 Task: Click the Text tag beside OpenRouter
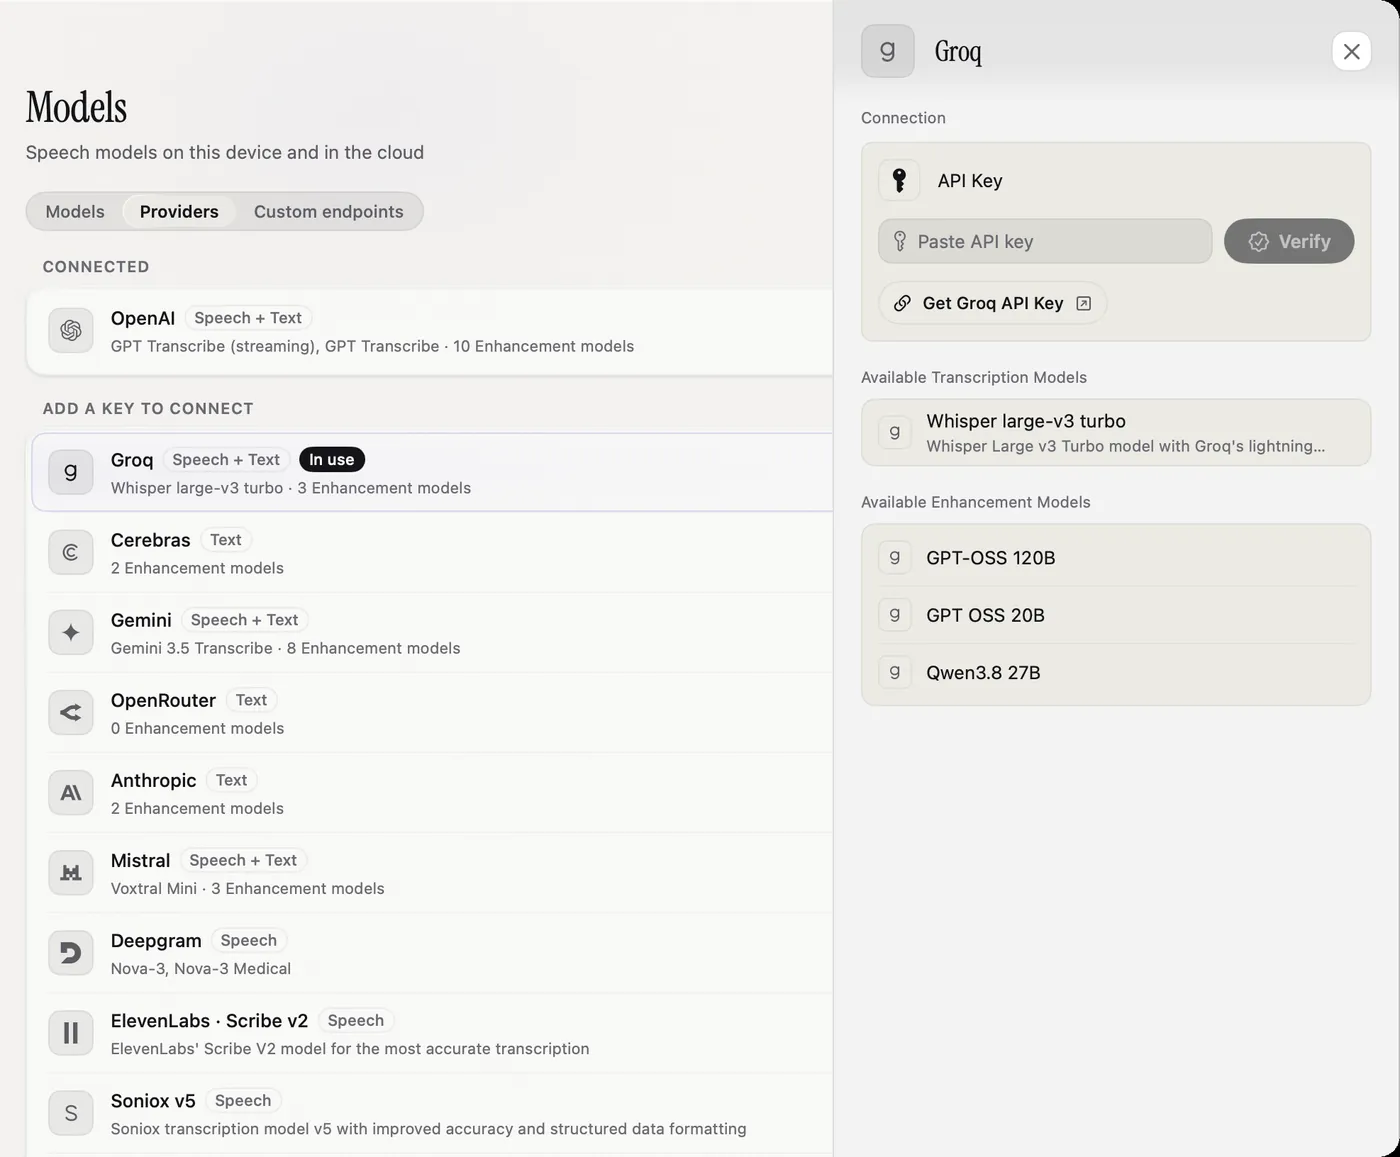(x=251, y=700)
